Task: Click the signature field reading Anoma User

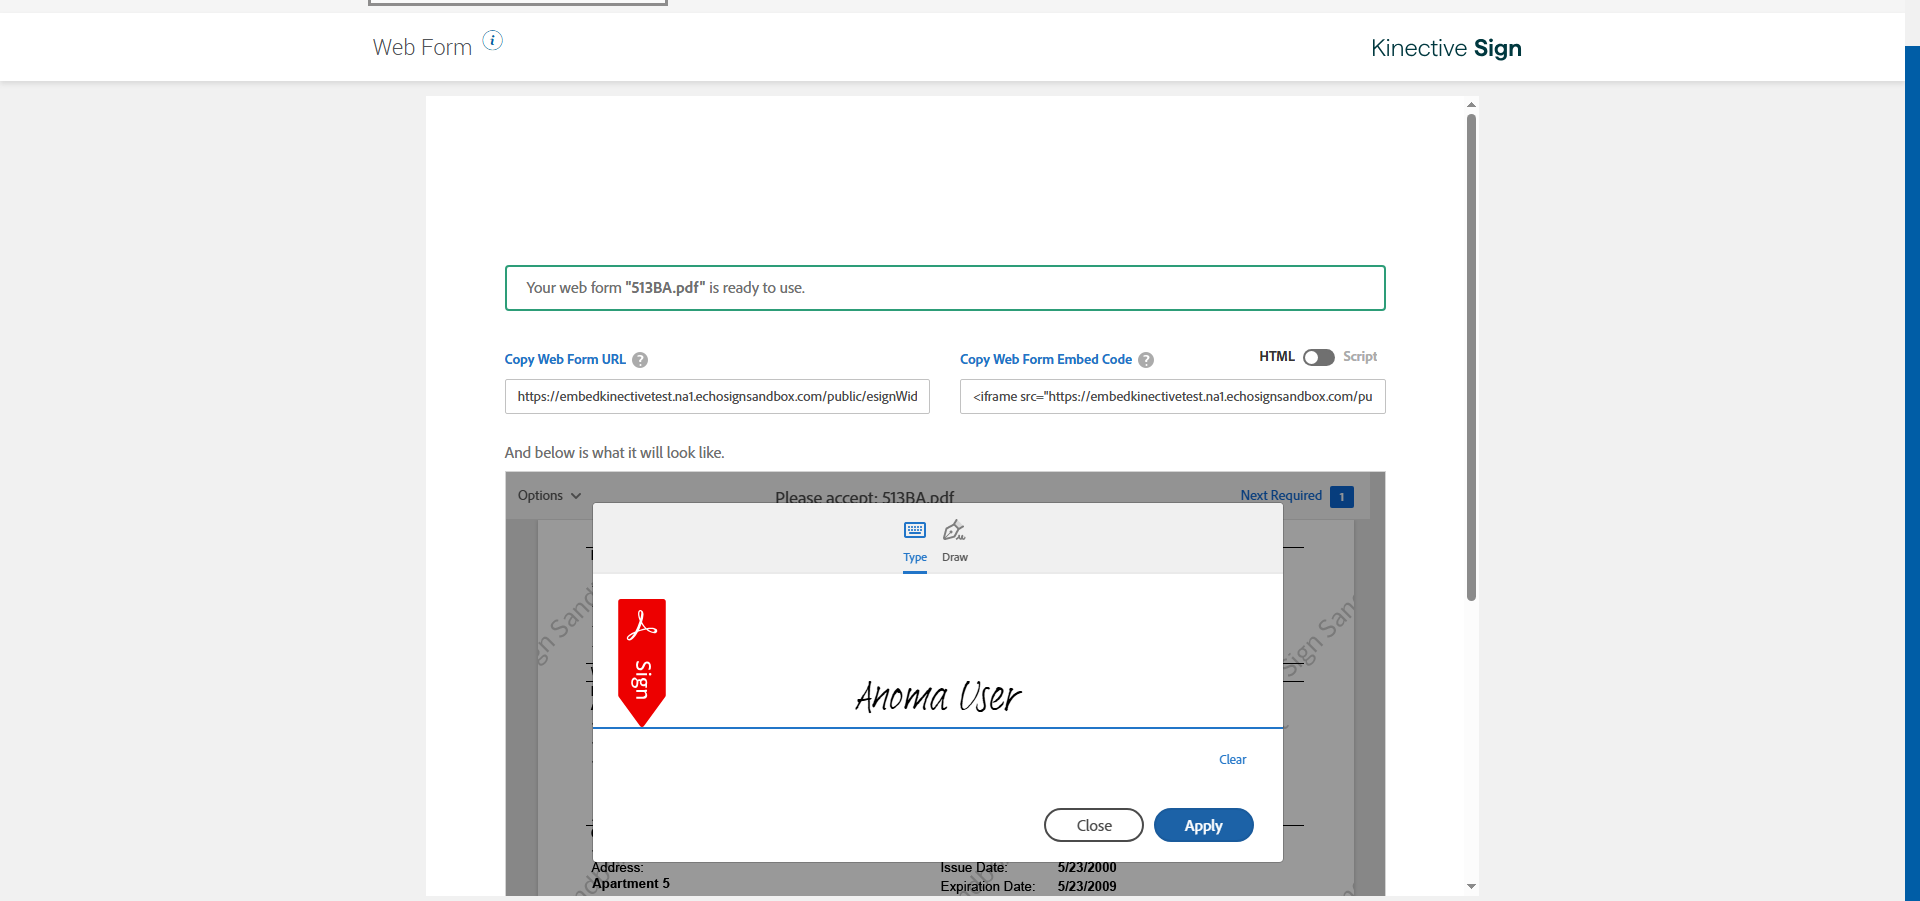Action: pyautogui.click(x=938, y=696)
